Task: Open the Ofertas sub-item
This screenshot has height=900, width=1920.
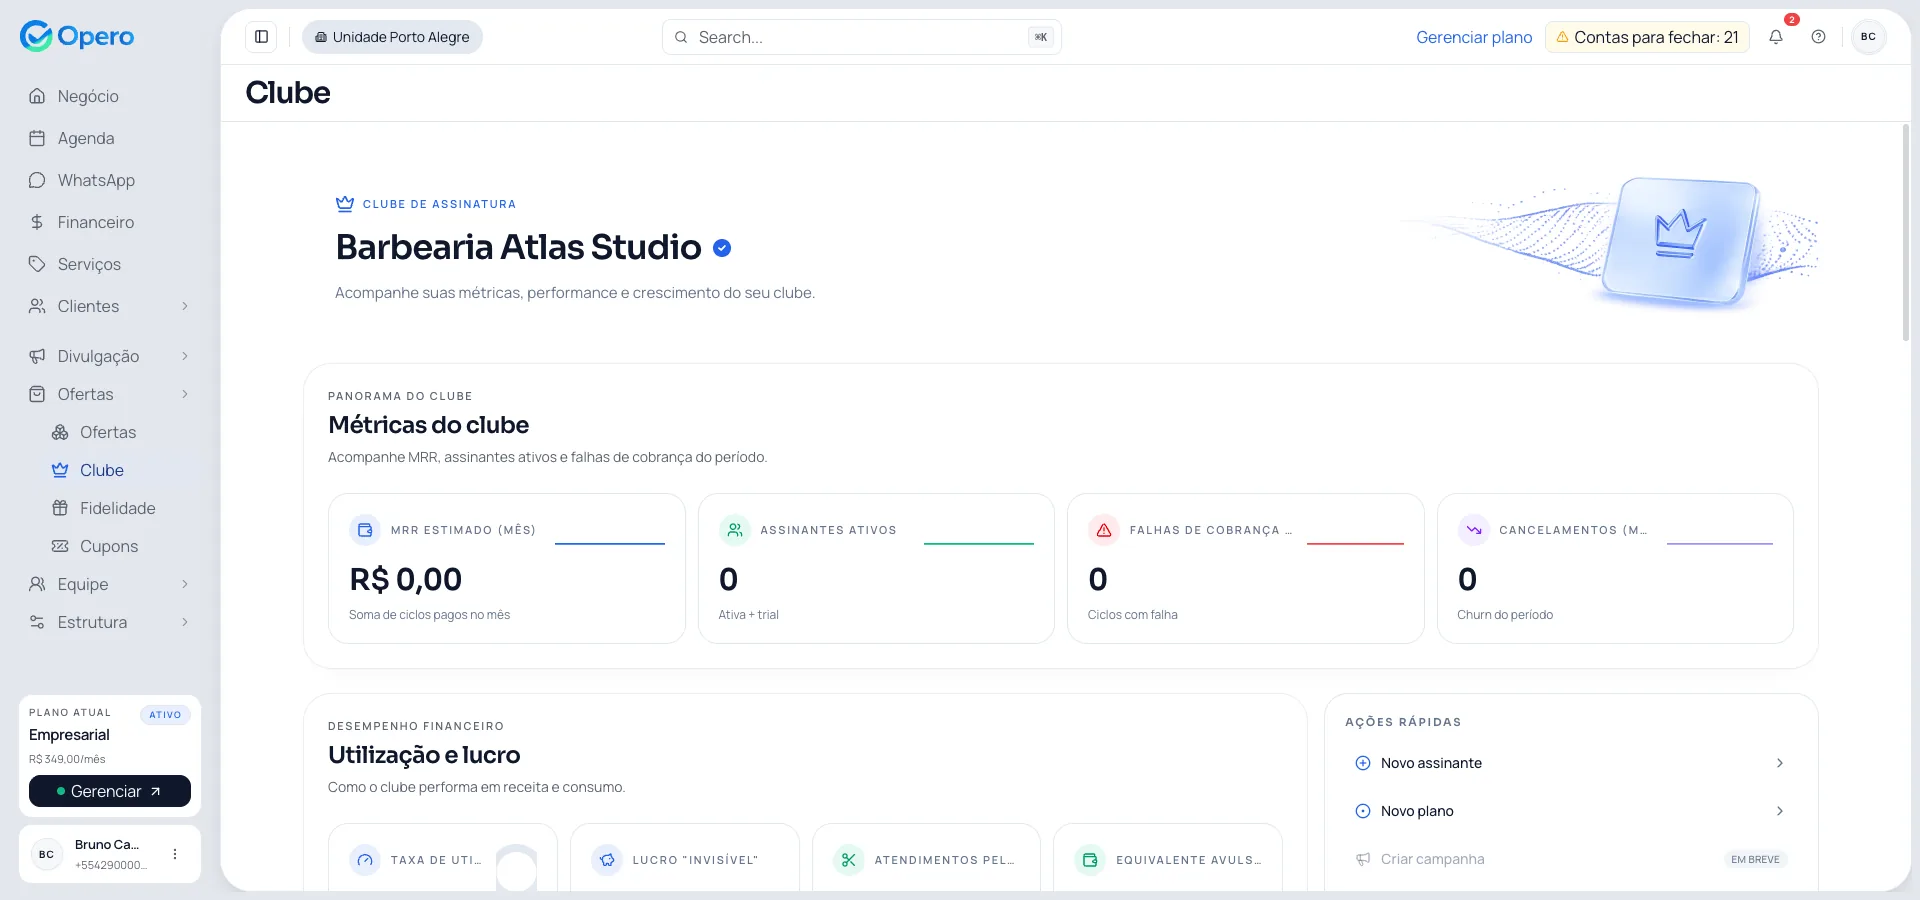Action: pyautogui.click(x=120, y=432)
